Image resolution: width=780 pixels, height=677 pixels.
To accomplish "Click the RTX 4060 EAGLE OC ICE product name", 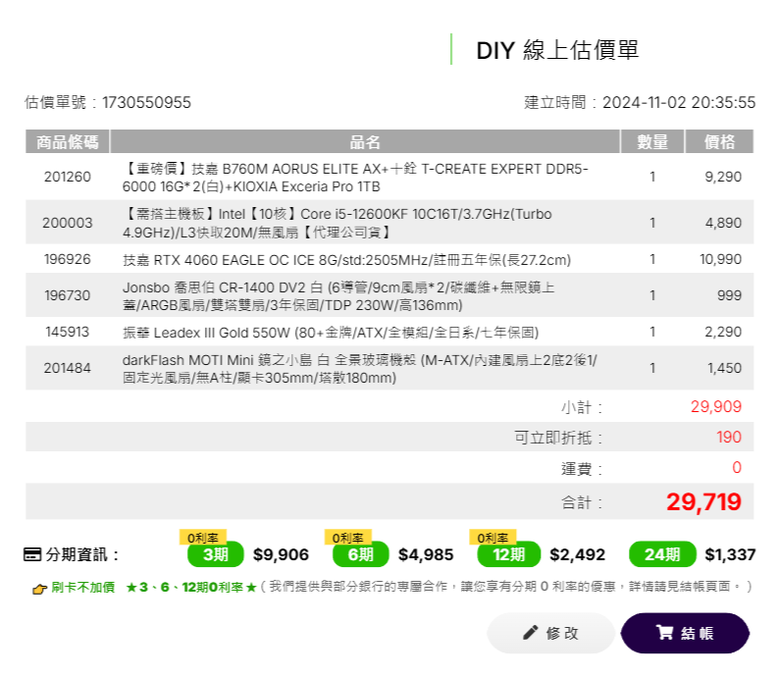I will pos(347,260).
